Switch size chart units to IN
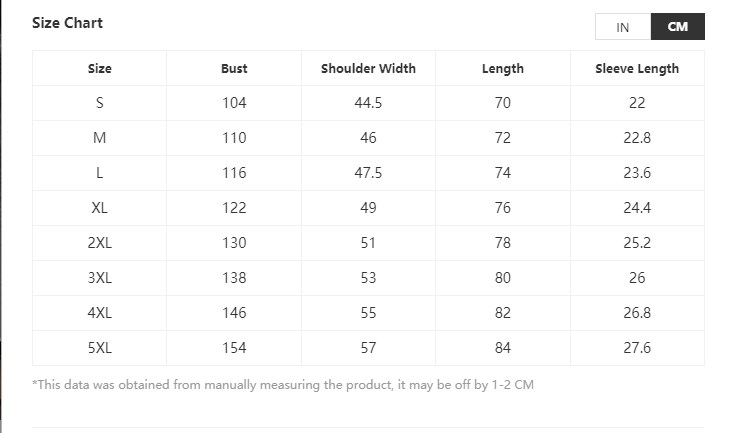 (622, 27)
